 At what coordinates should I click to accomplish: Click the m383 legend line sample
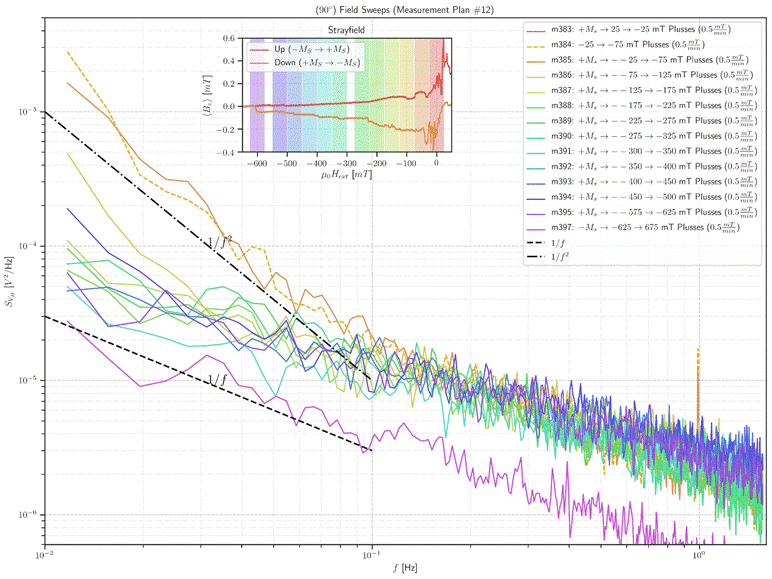coord(538,32)
